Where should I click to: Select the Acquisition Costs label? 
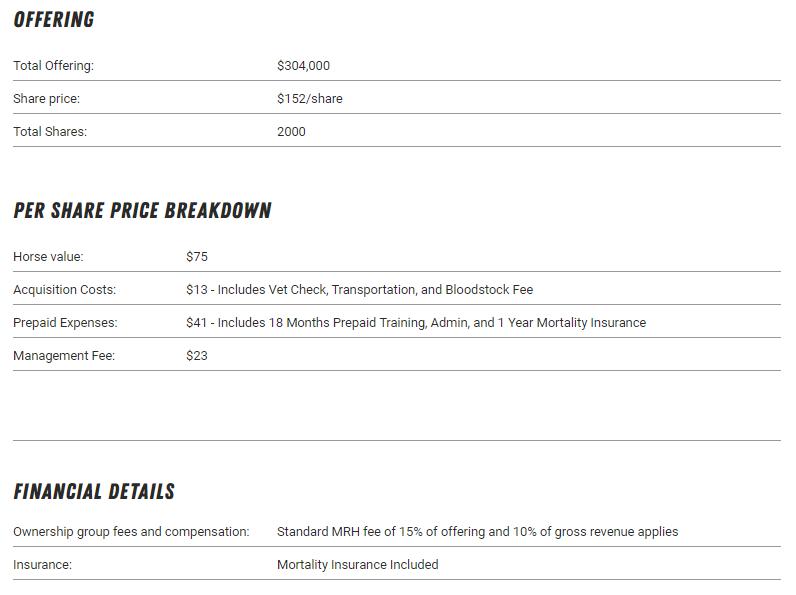point(64,290)
